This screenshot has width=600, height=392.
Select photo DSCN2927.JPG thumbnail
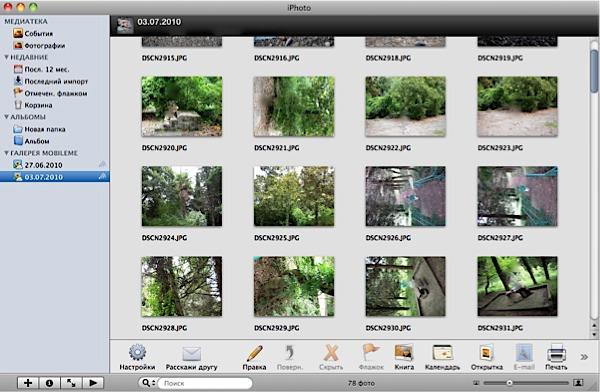pyautogui.click(x=517, y=196)
